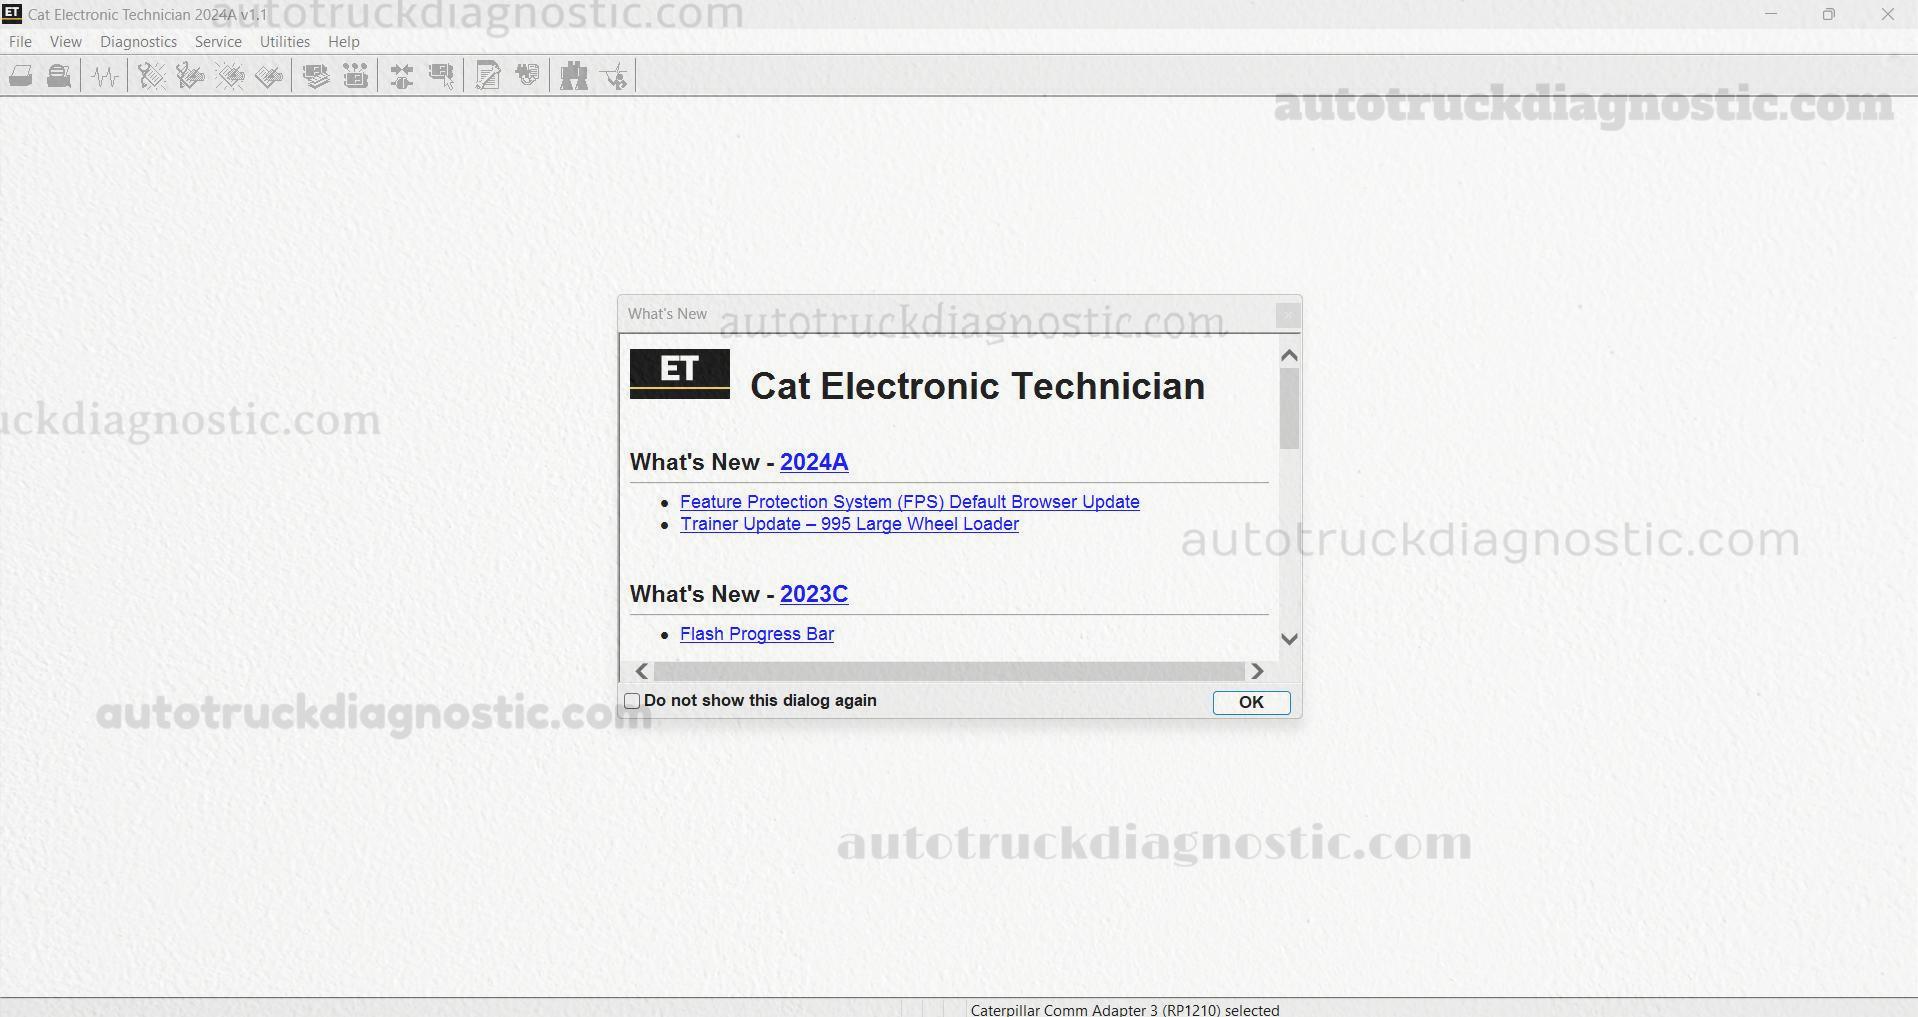Screen dimensions: 1918x1017
Task: Click the Print icon in the toolbar
Action: pos(21,76)
